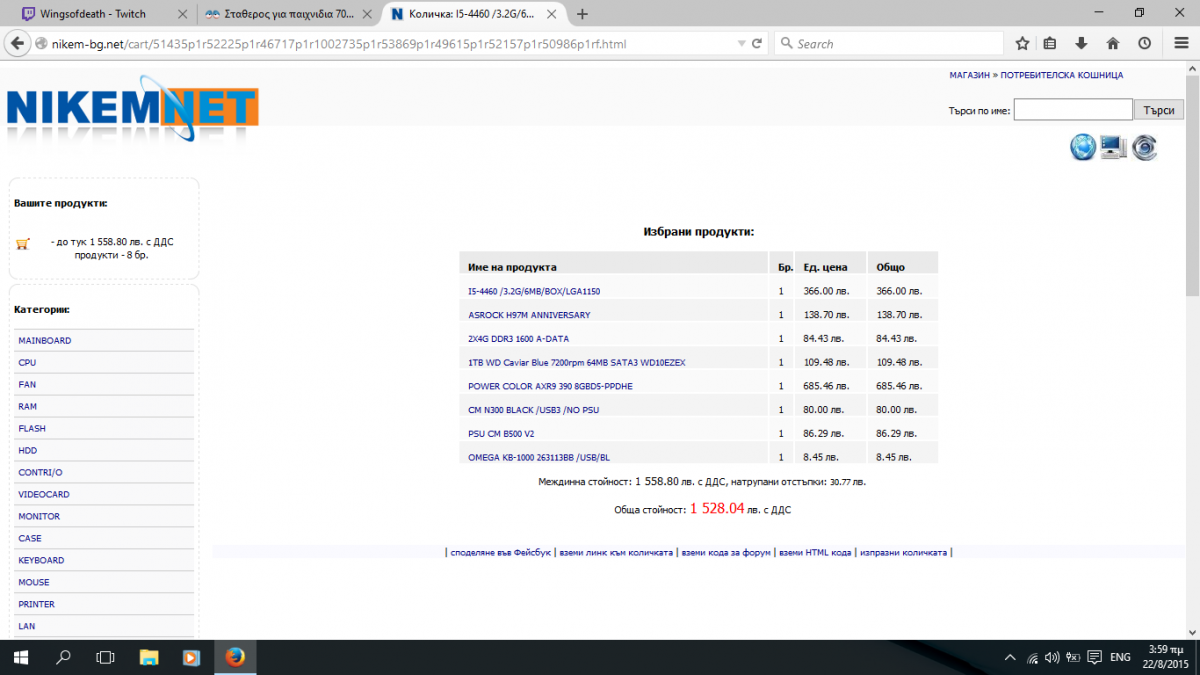Click the globe icon below the search box
The image size is (1200, 675).
click(1083, 147)
